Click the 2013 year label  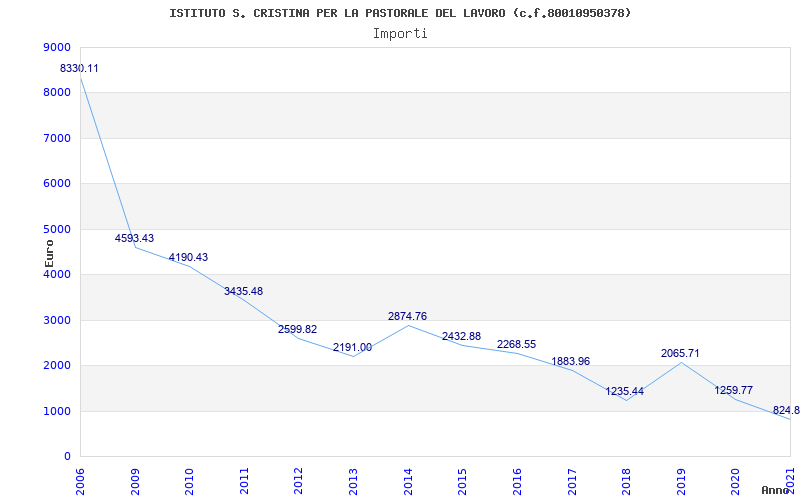pos(354,481)
